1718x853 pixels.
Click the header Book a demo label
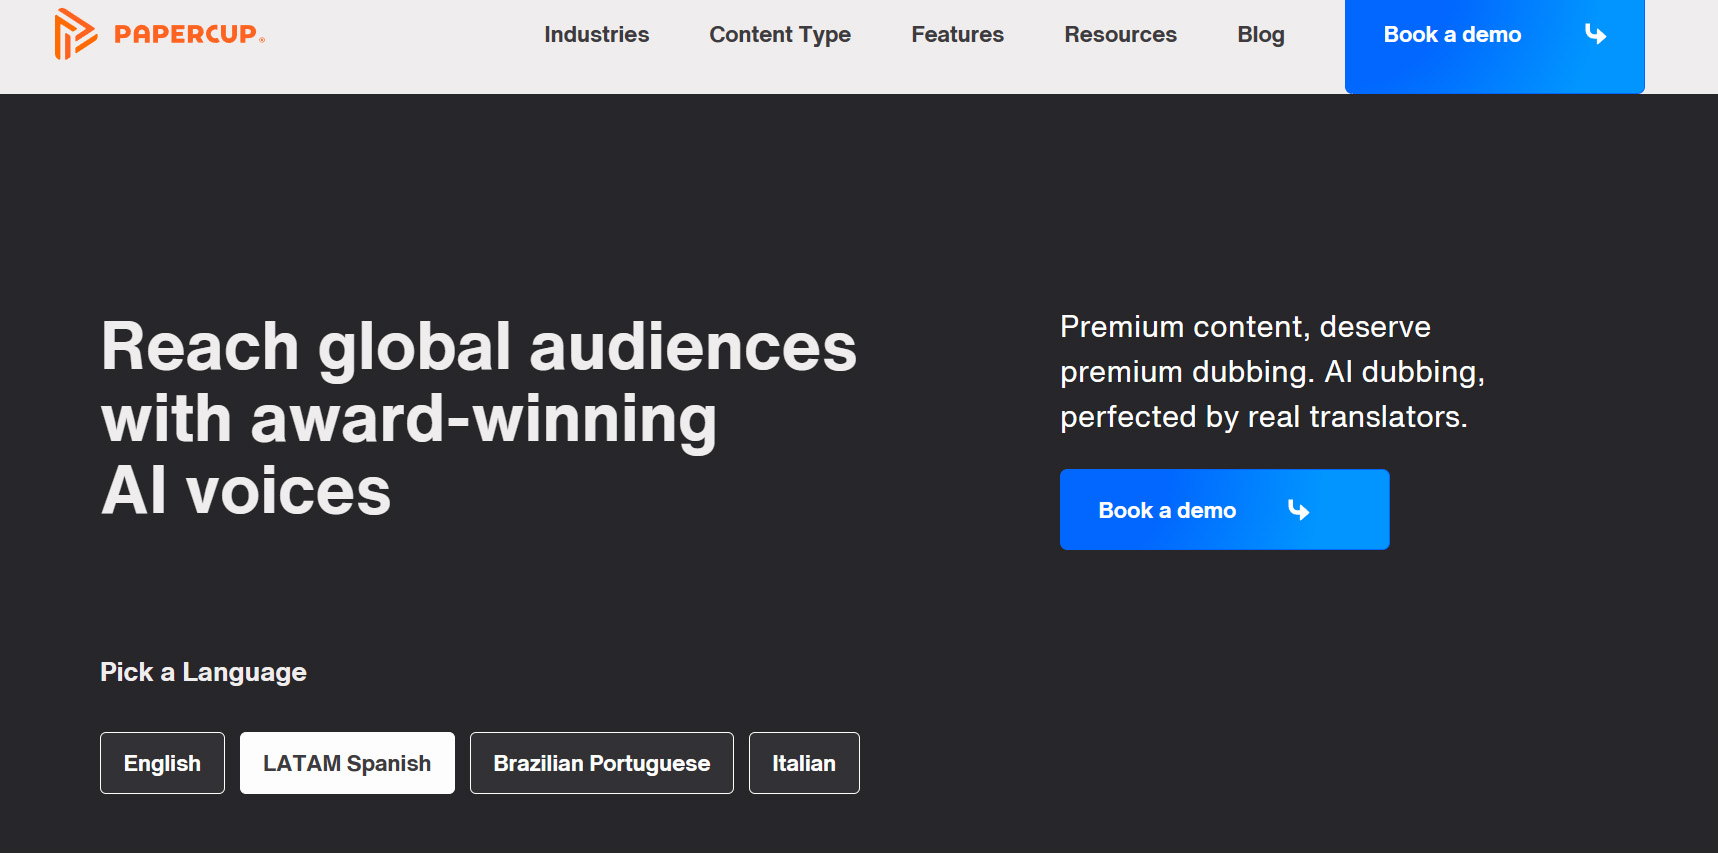(1451, 35)
